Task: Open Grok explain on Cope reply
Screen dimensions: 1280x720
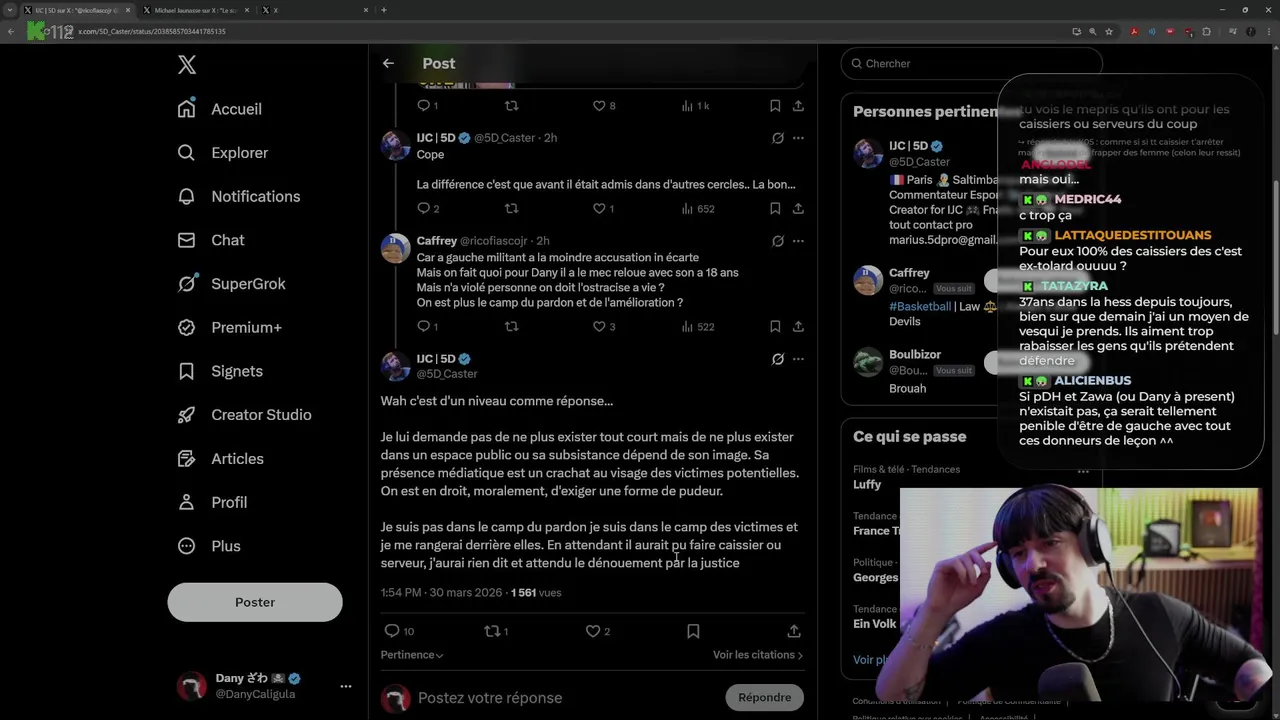Action: click(778, 138)
